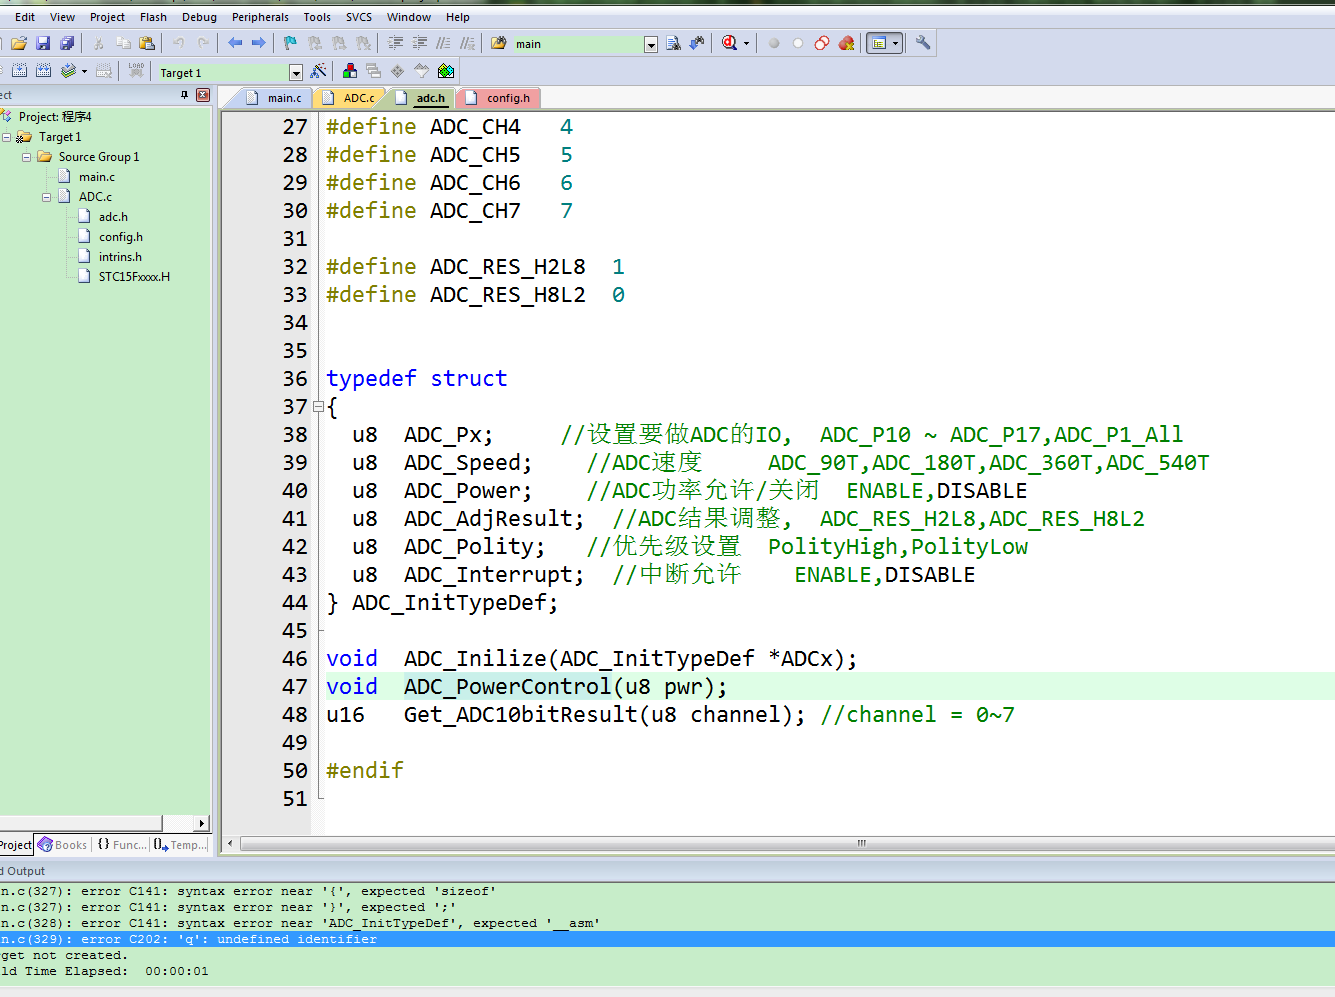Viewport: 1335px width, 997px height.
Task: Select STC15Fxxxx.H in the project tree
Action: [134, 277]
